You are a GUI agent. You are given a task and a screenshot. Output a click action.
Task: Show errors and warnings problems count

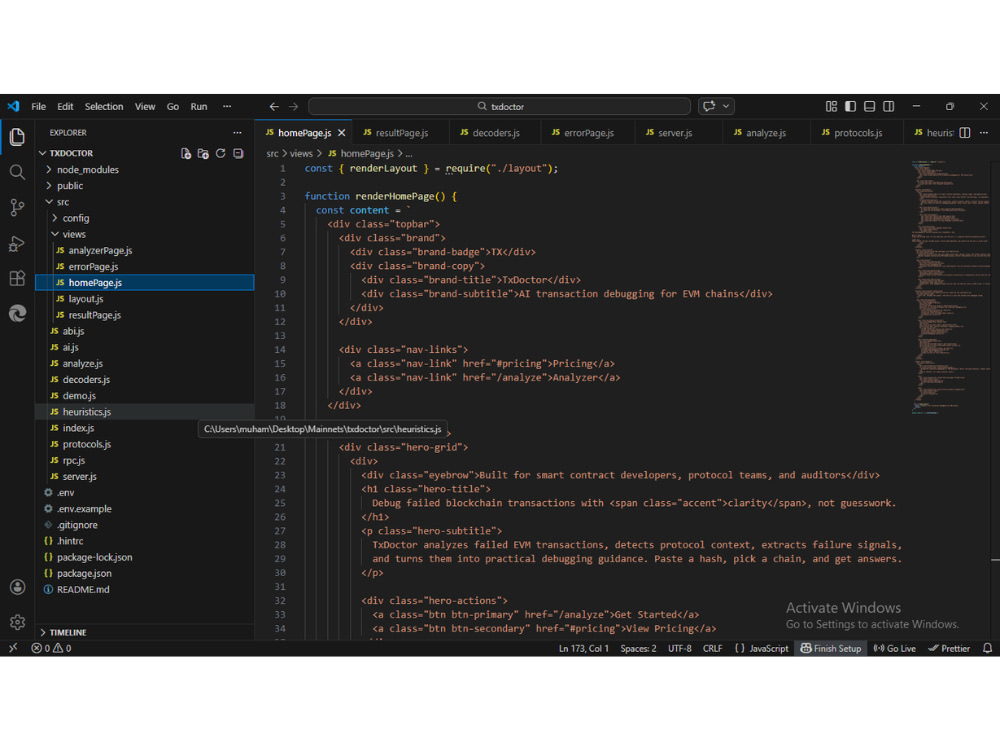tap(51, 648)
